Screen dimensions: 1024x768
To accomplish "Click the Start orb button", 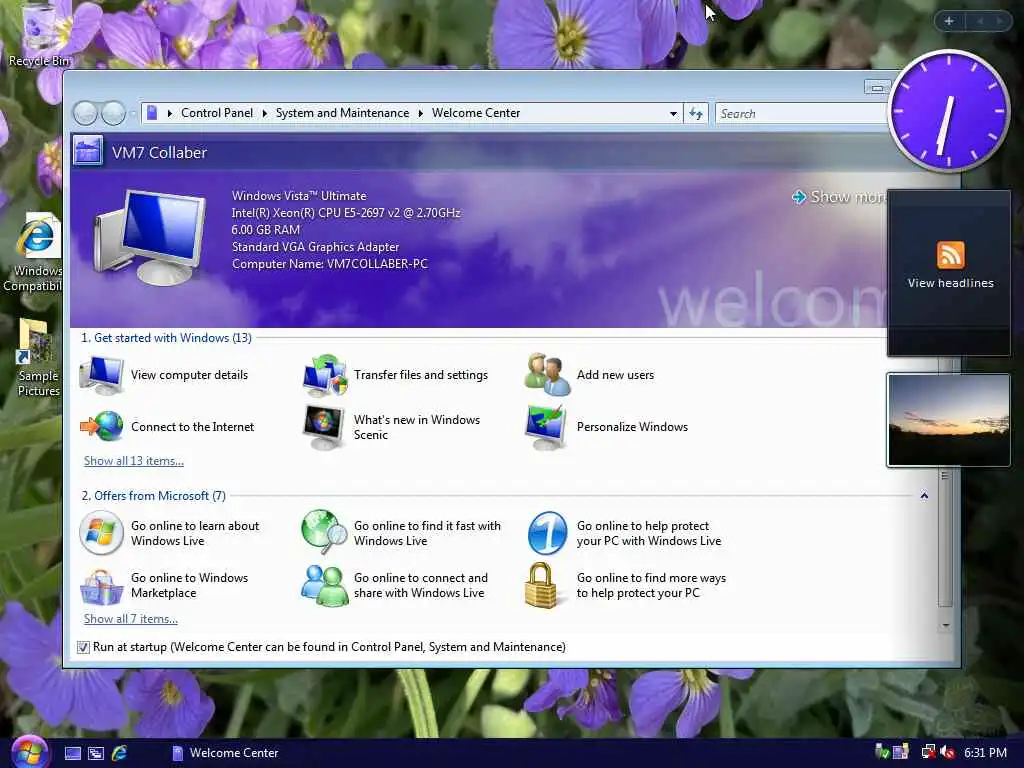I will click(x=29, y=751).
